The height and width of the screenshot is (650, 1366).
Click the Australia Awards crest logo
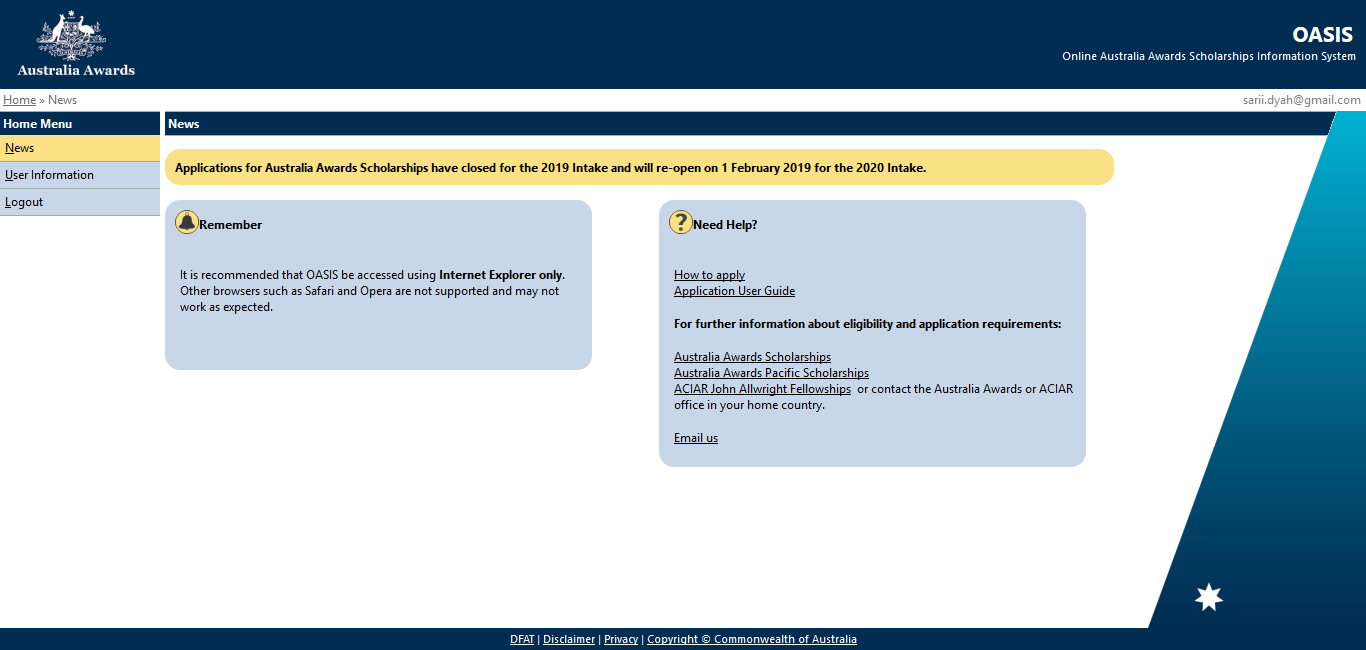[75, 44]
